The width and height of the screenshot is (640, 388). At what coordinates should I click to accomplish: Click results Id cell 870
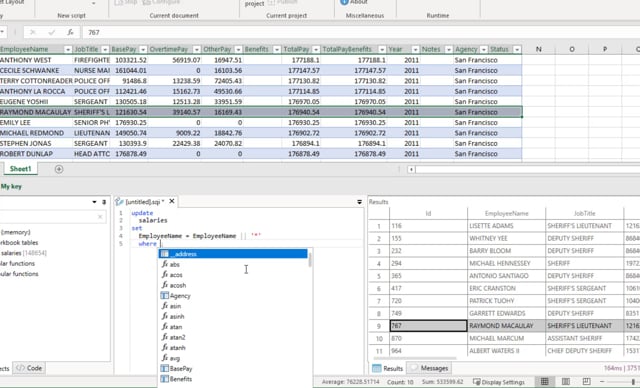point(428,339)
